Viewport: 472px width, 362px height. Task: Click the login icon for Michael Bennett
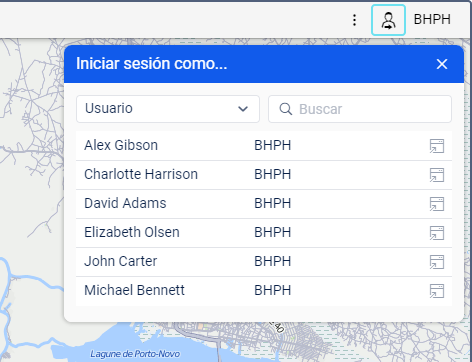click(x=437, y=291)
